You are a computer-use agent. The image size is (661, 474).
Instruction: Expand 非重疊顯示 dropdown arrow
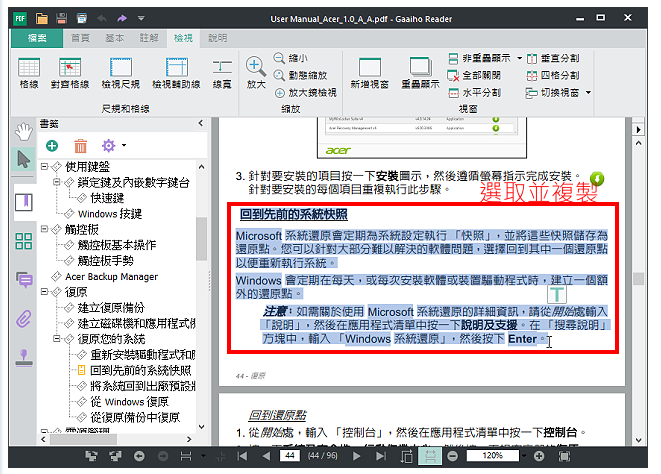pos(519,58)
